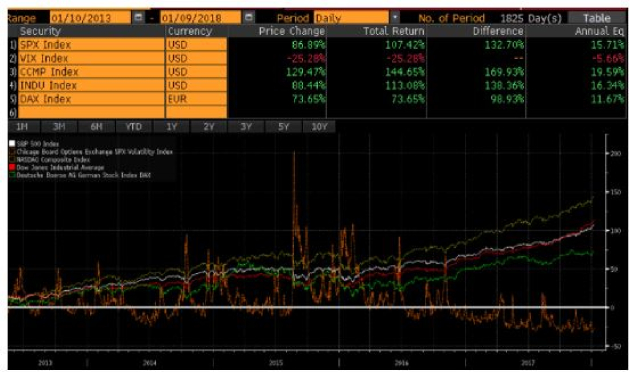630x372 pixels.
Task: Open the start date calendar picker icon
Action: tap(138, 17)
